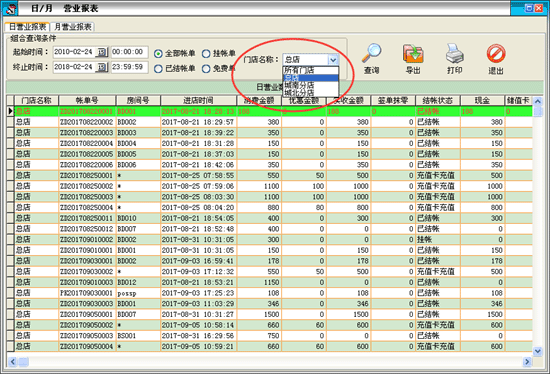Click the 退出 exit icon

(496, 54)
